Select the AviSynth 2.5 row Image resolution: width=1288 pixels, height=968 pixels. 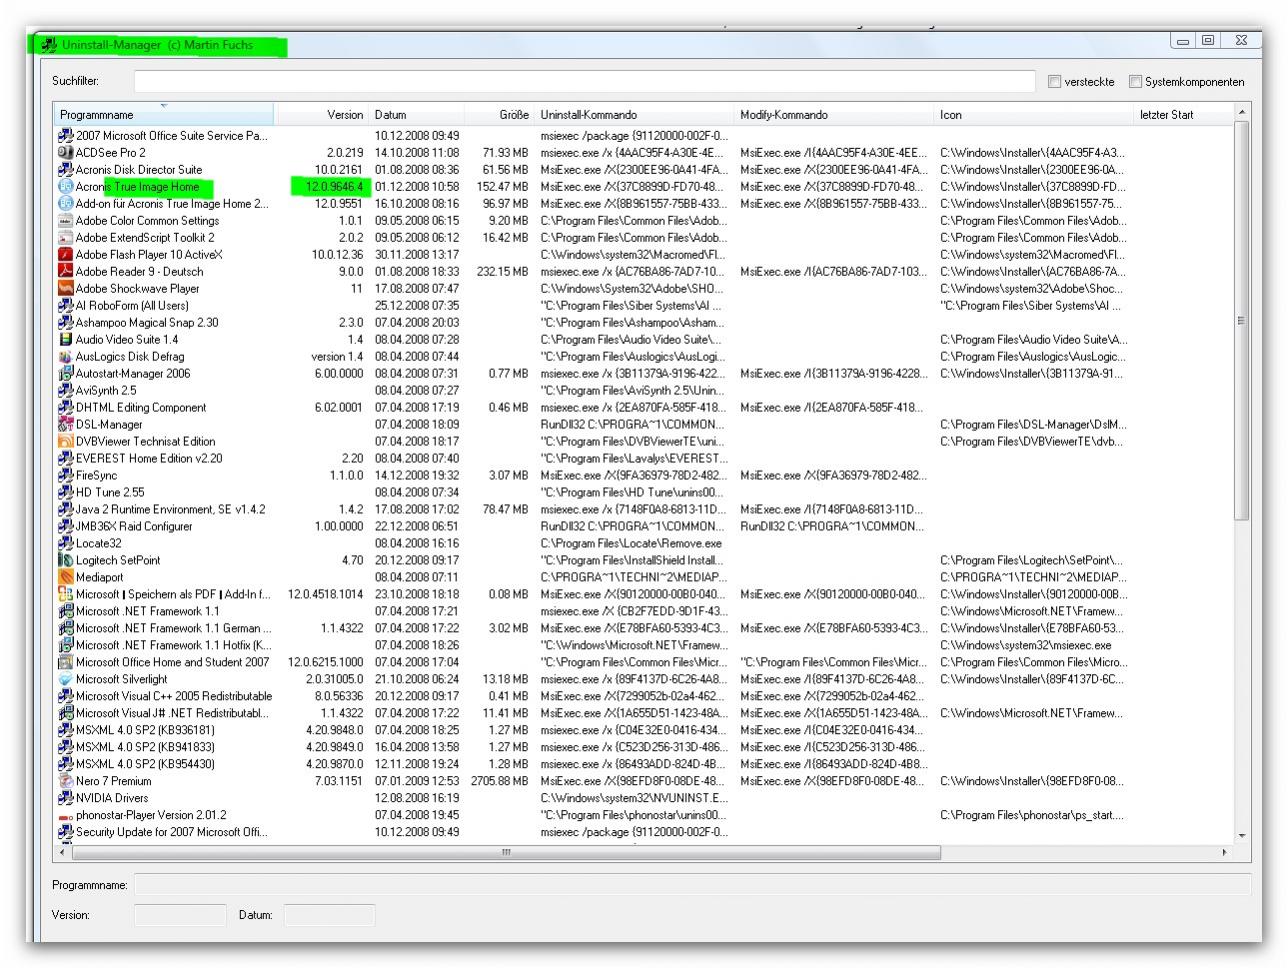[644, 391]
